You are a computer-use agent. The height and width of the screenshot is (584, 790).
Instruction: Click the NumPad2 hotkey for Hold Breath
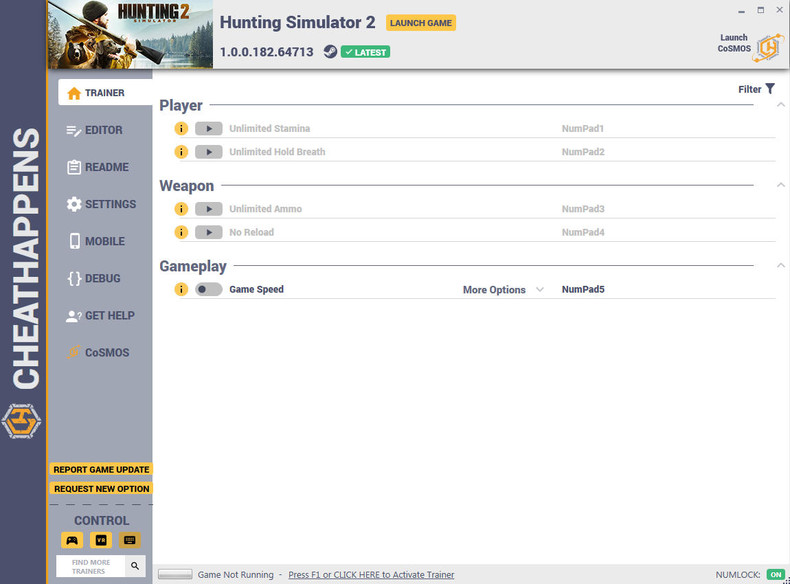point(583,152)
